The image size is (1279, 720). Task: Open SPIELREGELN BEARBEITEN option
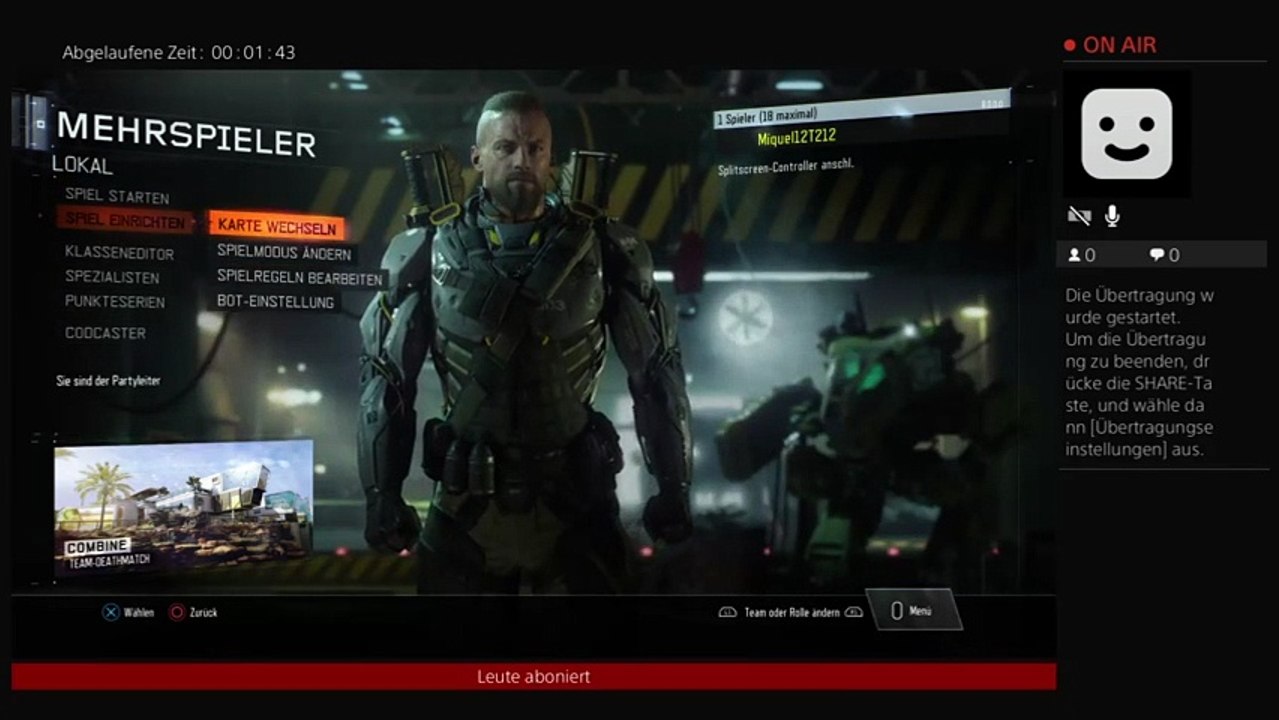299,277
